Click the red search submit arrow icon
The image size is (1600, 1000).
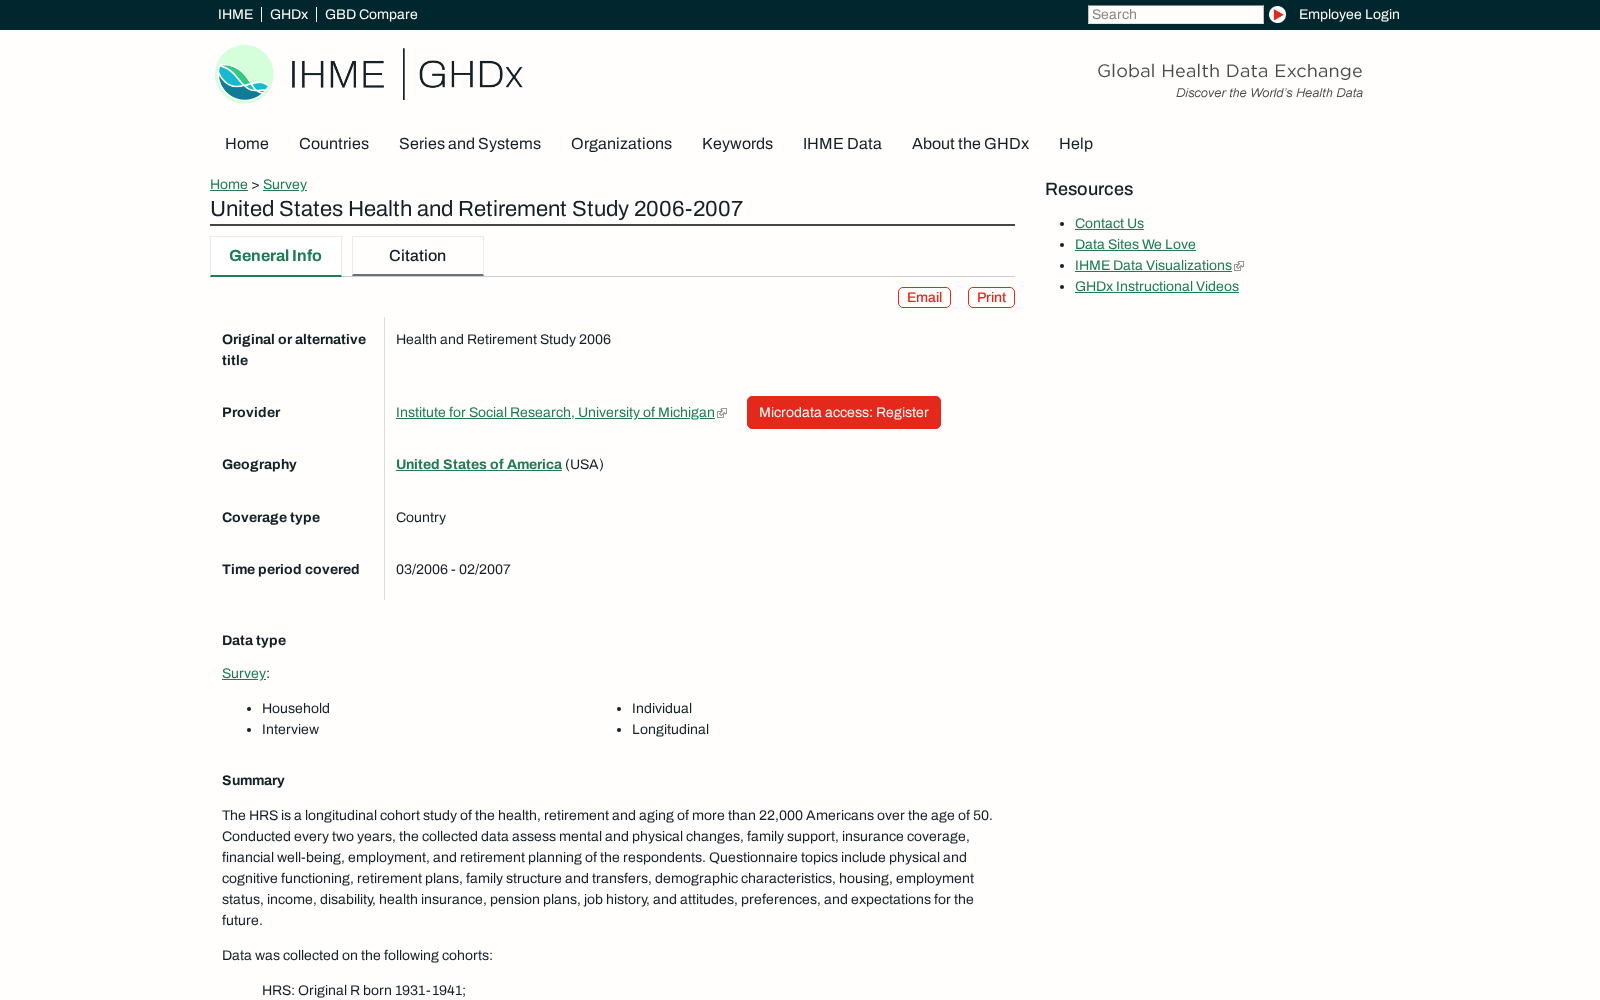1277,14
